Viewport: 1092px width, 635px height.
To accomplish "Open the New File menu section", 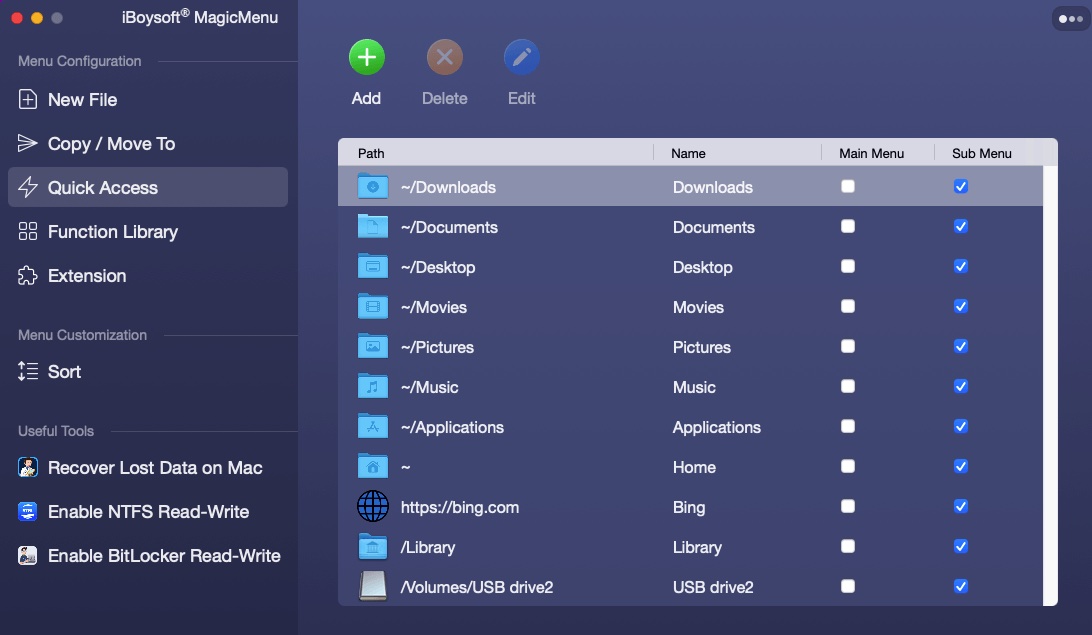I will pos(82,100).
